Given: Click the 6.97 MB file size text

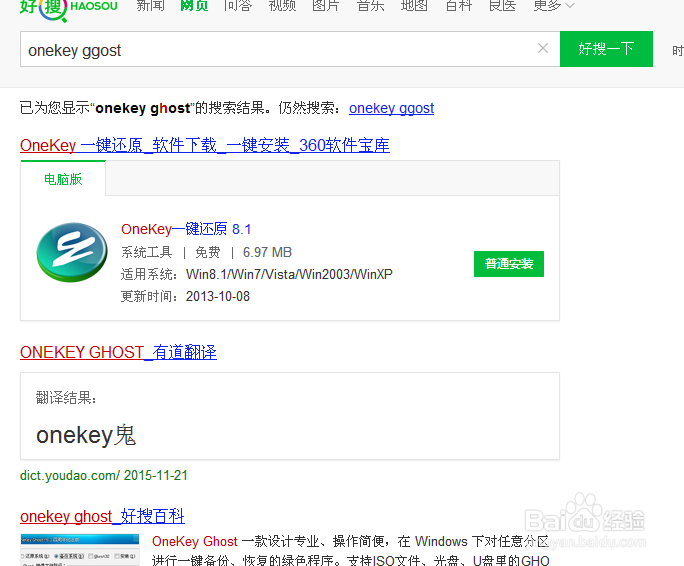Looking at the screenshot, I should tap(267, 252).
